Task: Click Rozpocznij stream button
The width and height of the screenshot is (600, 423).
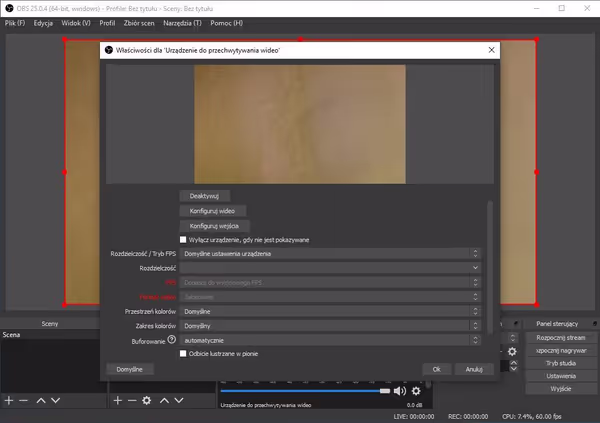Action: click(x=561, y=338)
